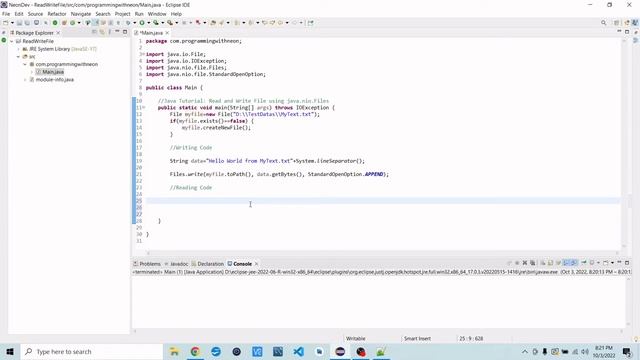640x360 pixels.
Task: Open the Display Selected Console dropdown
Action: tap(598, 263)
